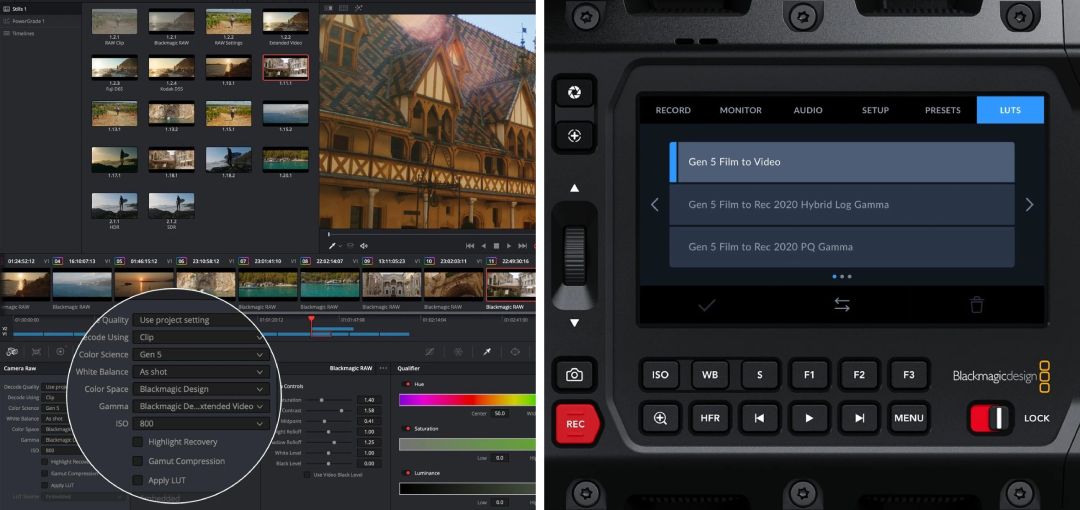Switch to the MONITOR tab on camera
This screenshot has width=1080, height=510.
coord(740,110)
